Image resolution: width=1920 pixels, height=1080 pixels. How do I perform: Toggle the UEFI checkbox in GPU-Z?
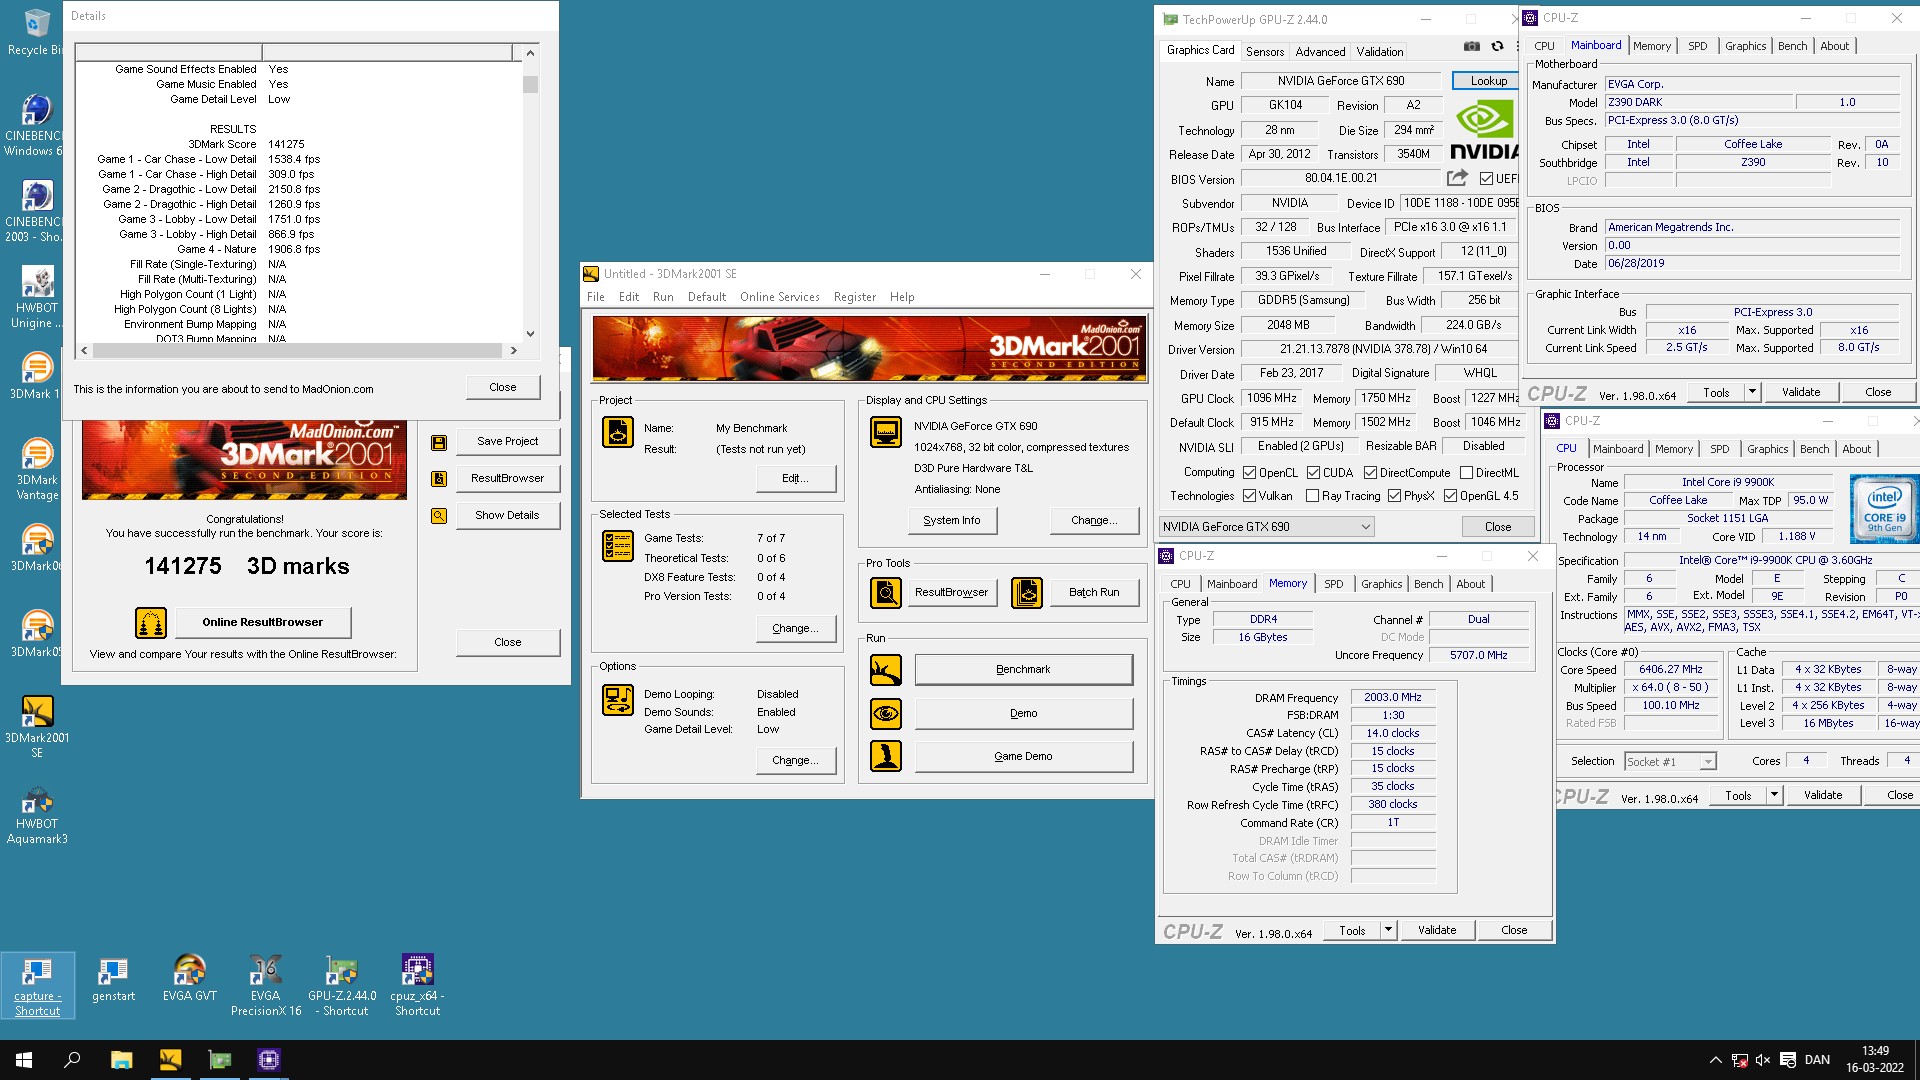(1487, 179)
